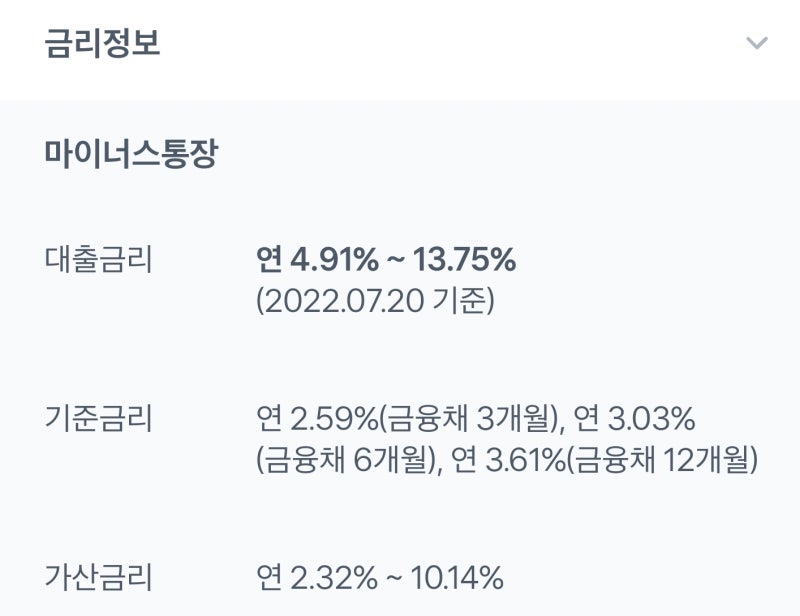Image resolution: width=800 pixels, height=616 pixels.
Task: Click the 금융채 12개월 text
Action: [x=663, y=460]
